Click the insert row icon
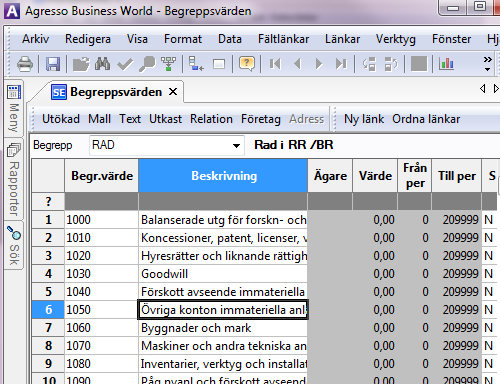This screenshot has height=384, width=500. pos(196,63)
